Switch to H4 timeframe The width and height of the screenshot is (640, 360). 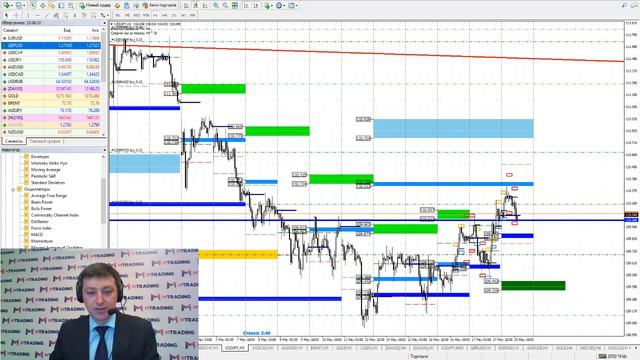(164, 15)
